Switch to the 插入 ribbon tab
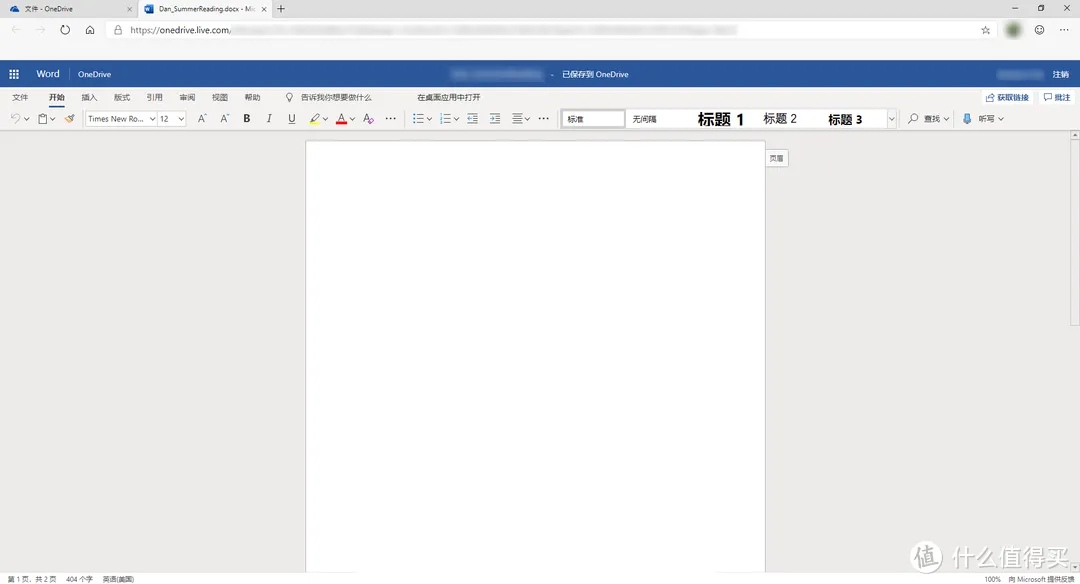 click(x=89, y=98)
